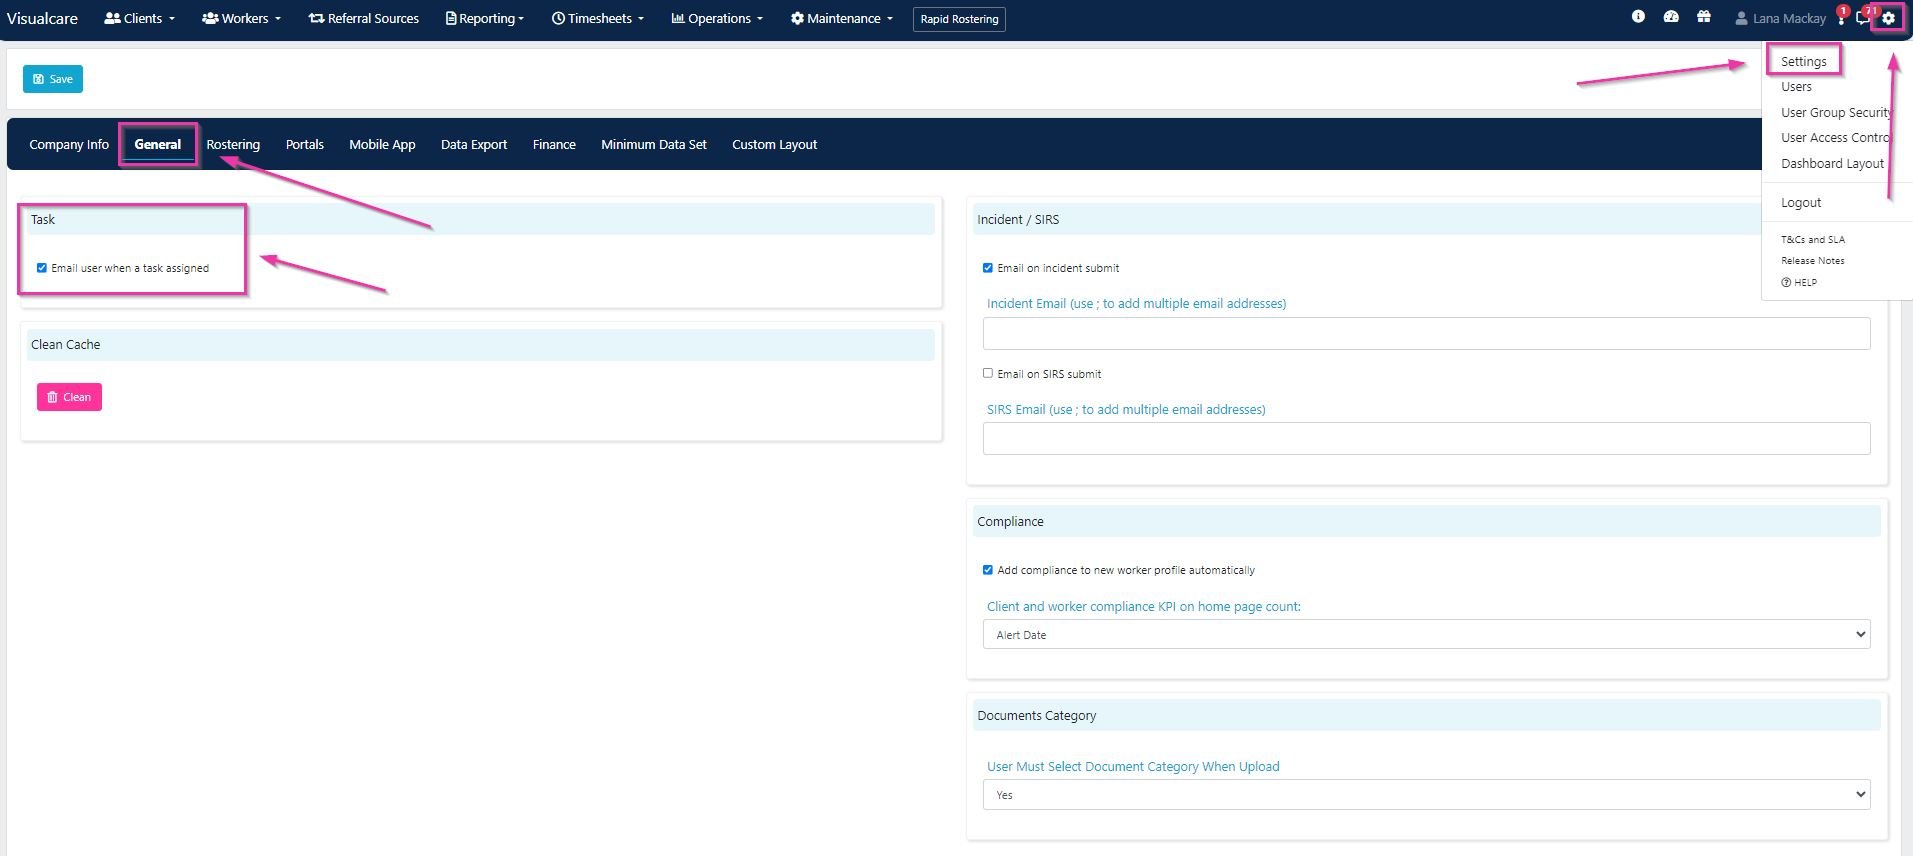Toggle Email on incident submit checkbox
1913x856 pixels.
pos(988,268)
